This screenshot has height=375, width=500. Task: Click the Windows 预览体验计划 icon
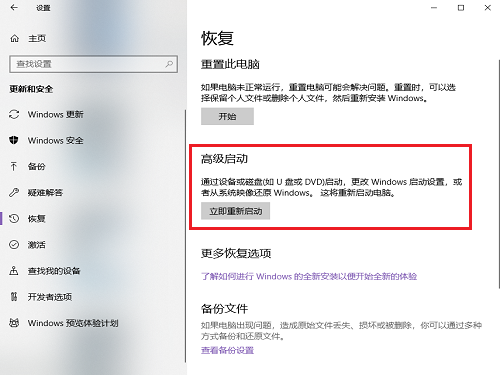14,323
